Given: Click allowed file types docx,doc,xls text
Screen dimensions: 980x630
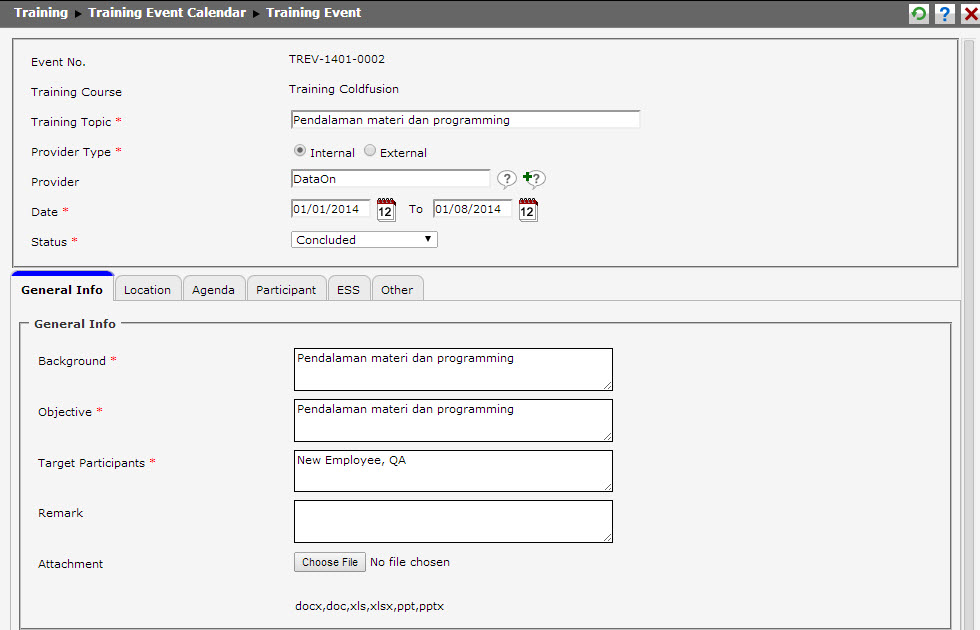Looking at the screenshot, I should tap(369, 606).
